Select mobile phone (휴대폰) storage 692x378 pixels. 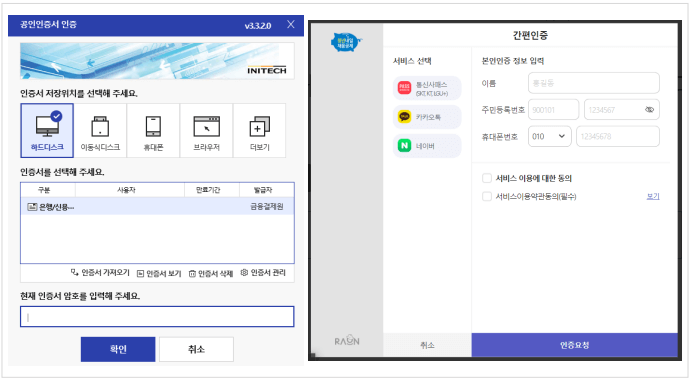click(x=153, y=131)
